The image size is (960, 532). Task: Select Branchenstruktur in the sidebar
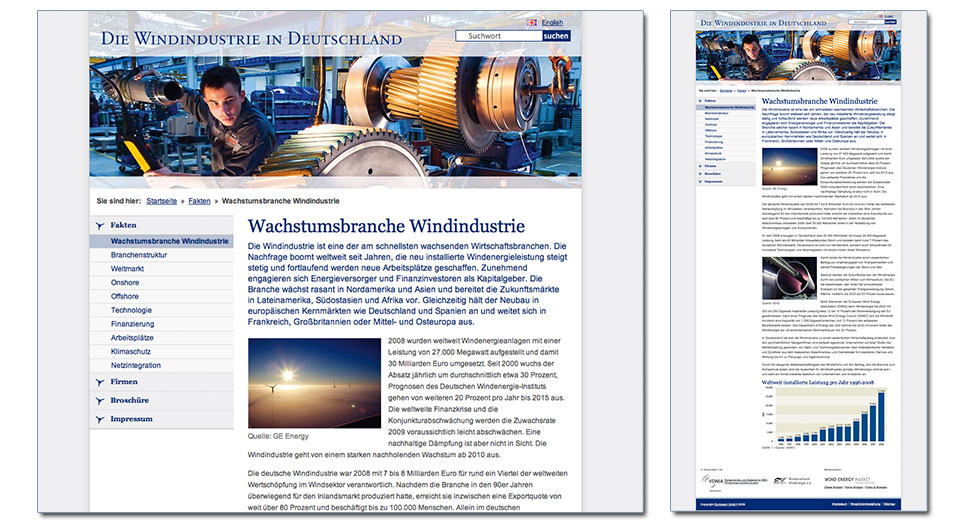(139, 255)
